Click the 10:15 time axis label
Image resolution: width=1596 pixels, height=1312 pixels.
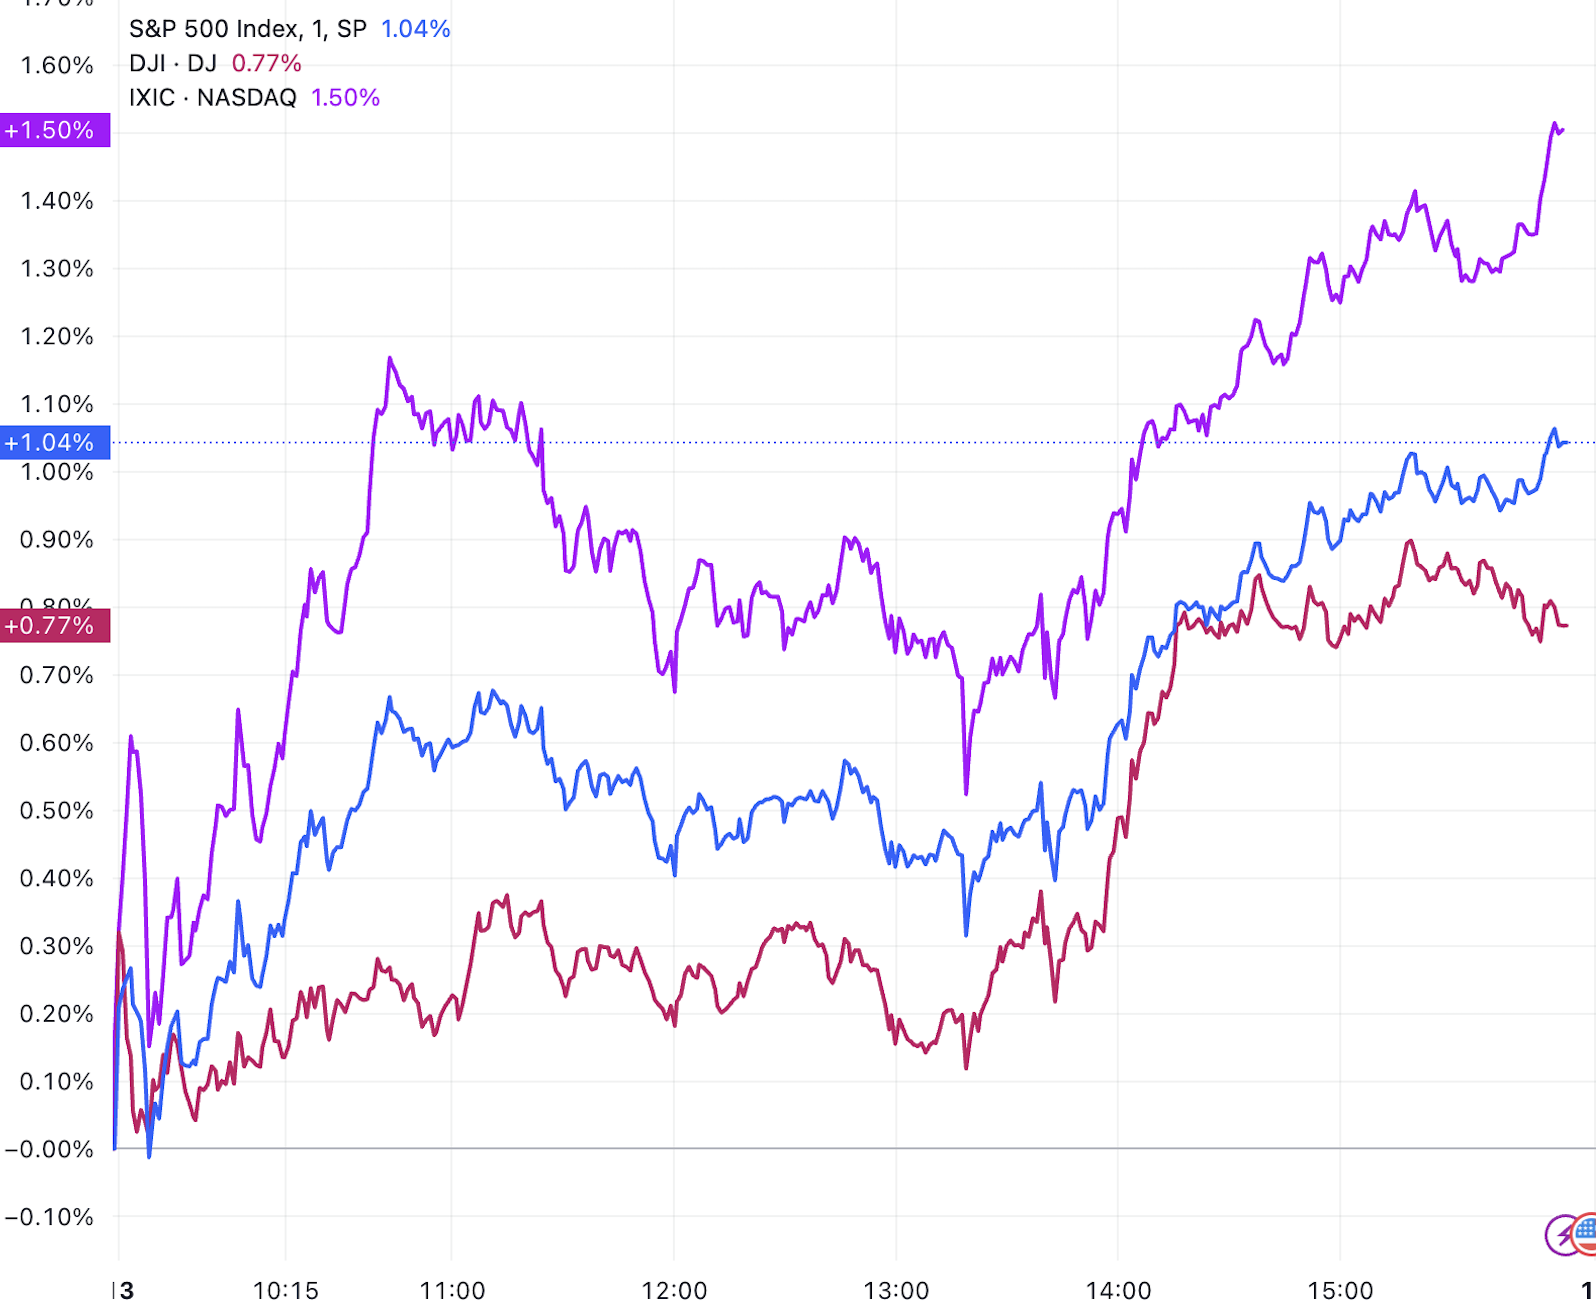(x=285, y=1291)
